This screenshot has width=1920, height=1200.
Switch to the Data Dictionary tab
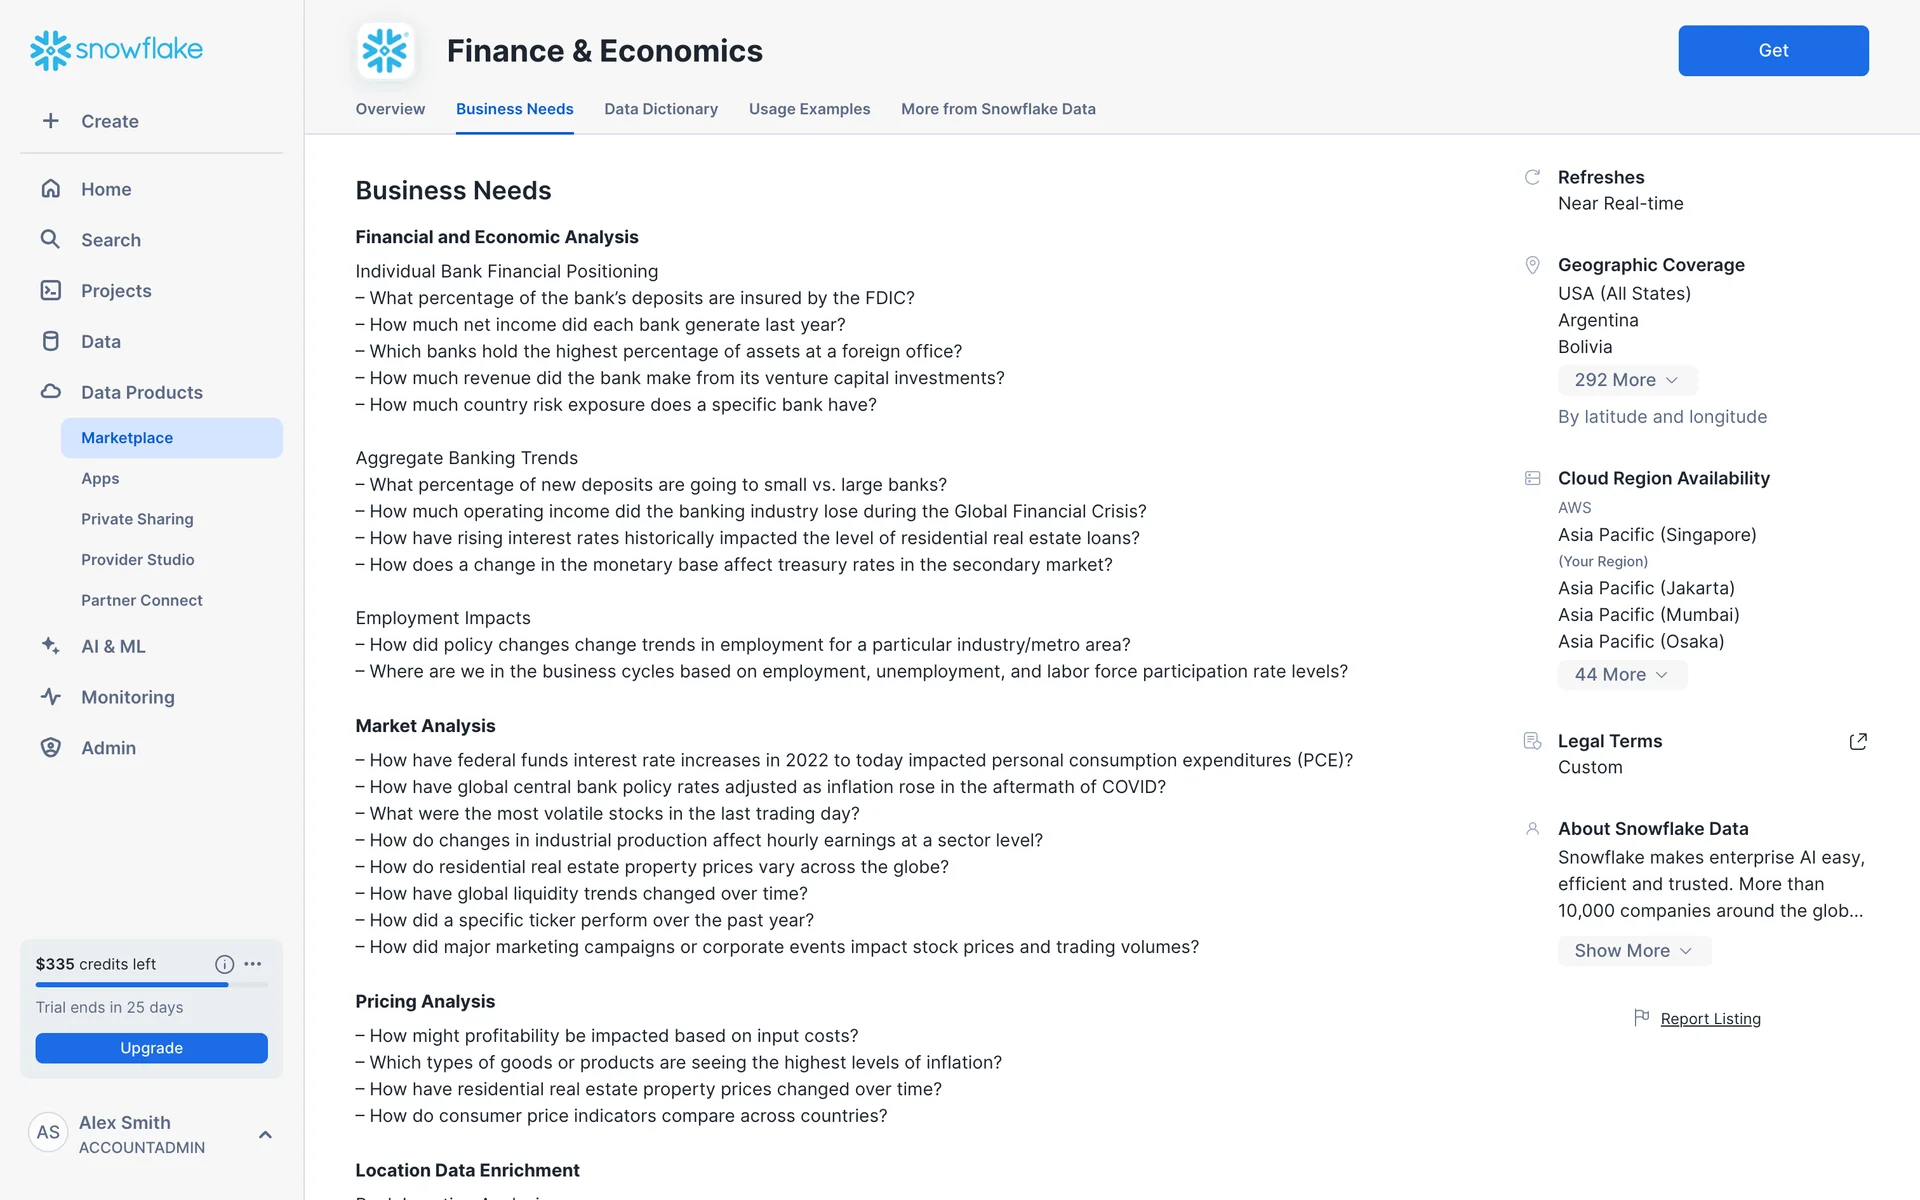coord(660,109)
